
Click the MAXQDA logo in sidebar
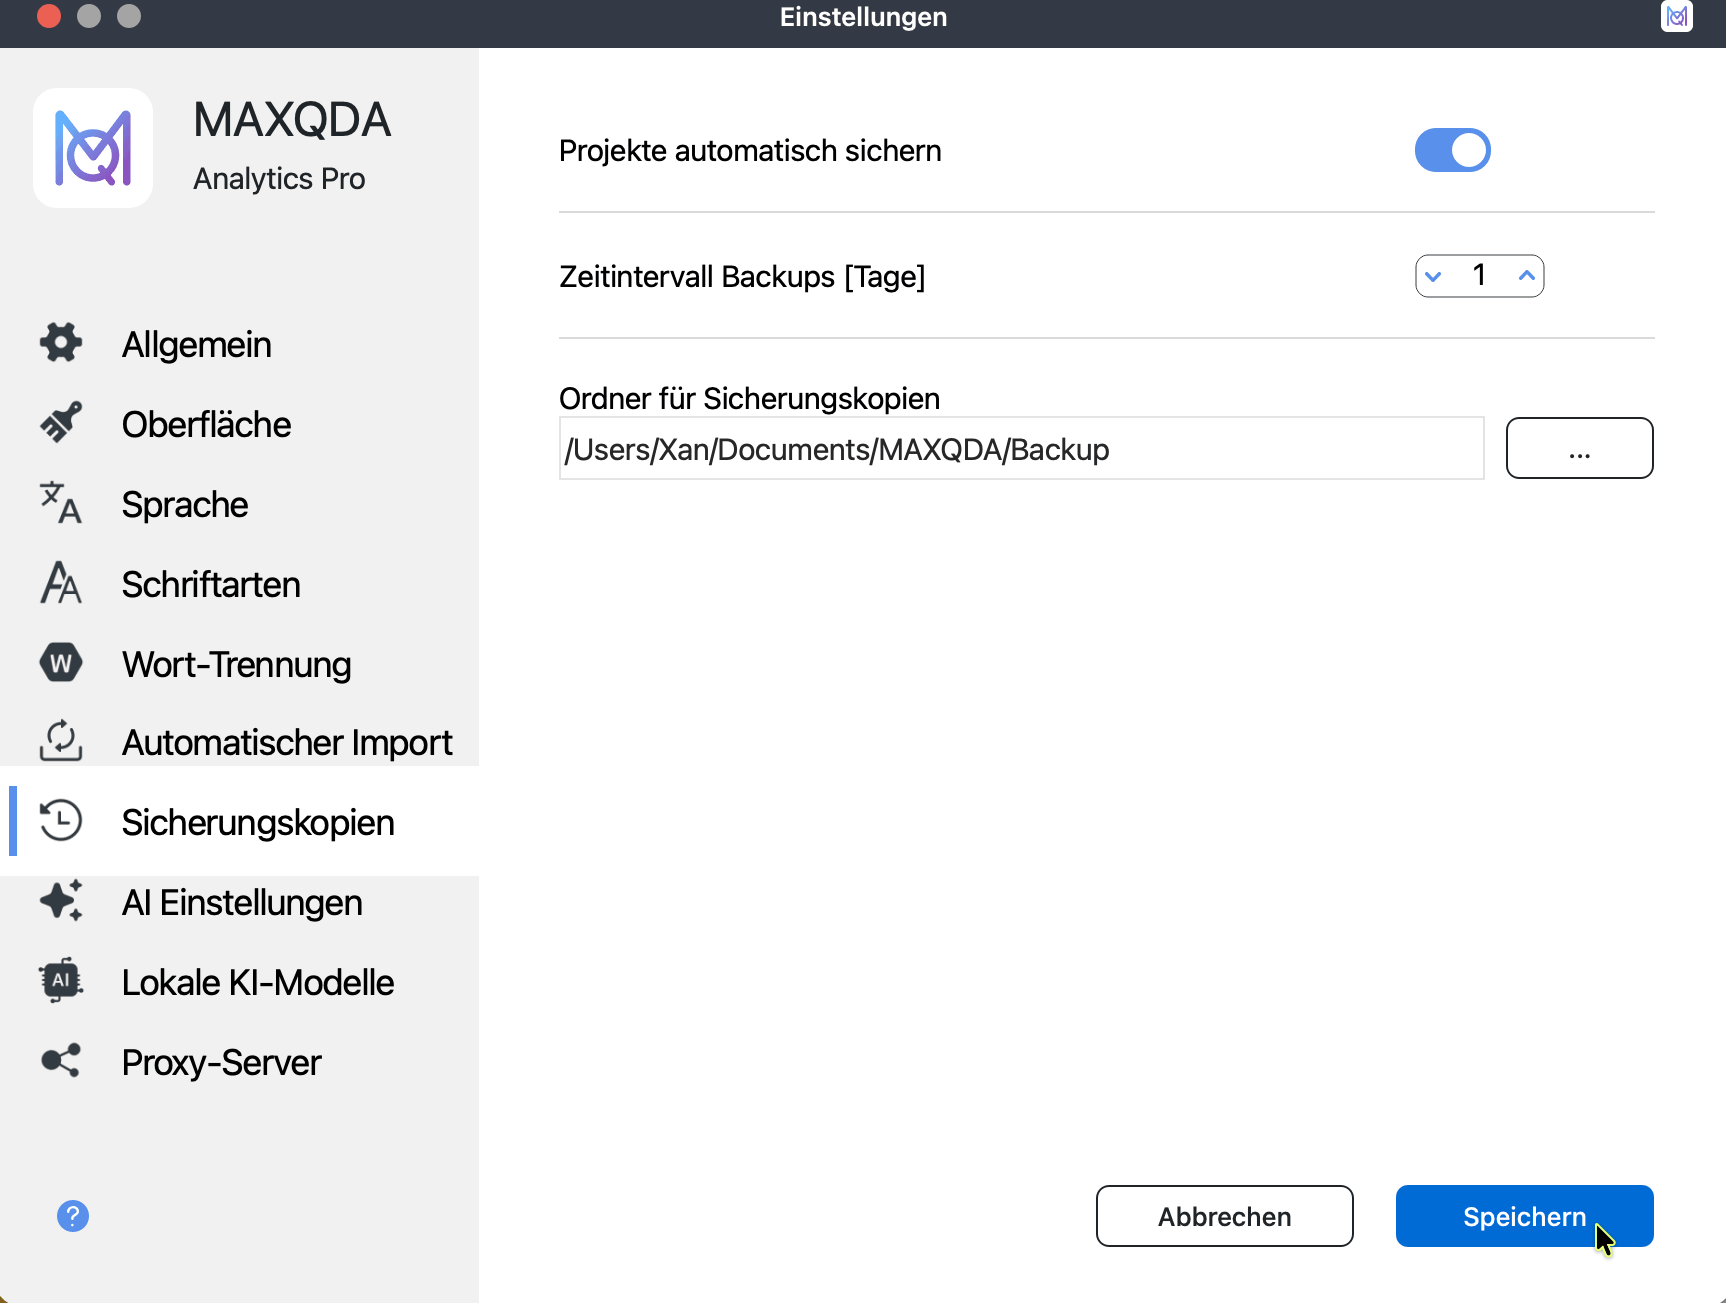click(x=93, y=148)
